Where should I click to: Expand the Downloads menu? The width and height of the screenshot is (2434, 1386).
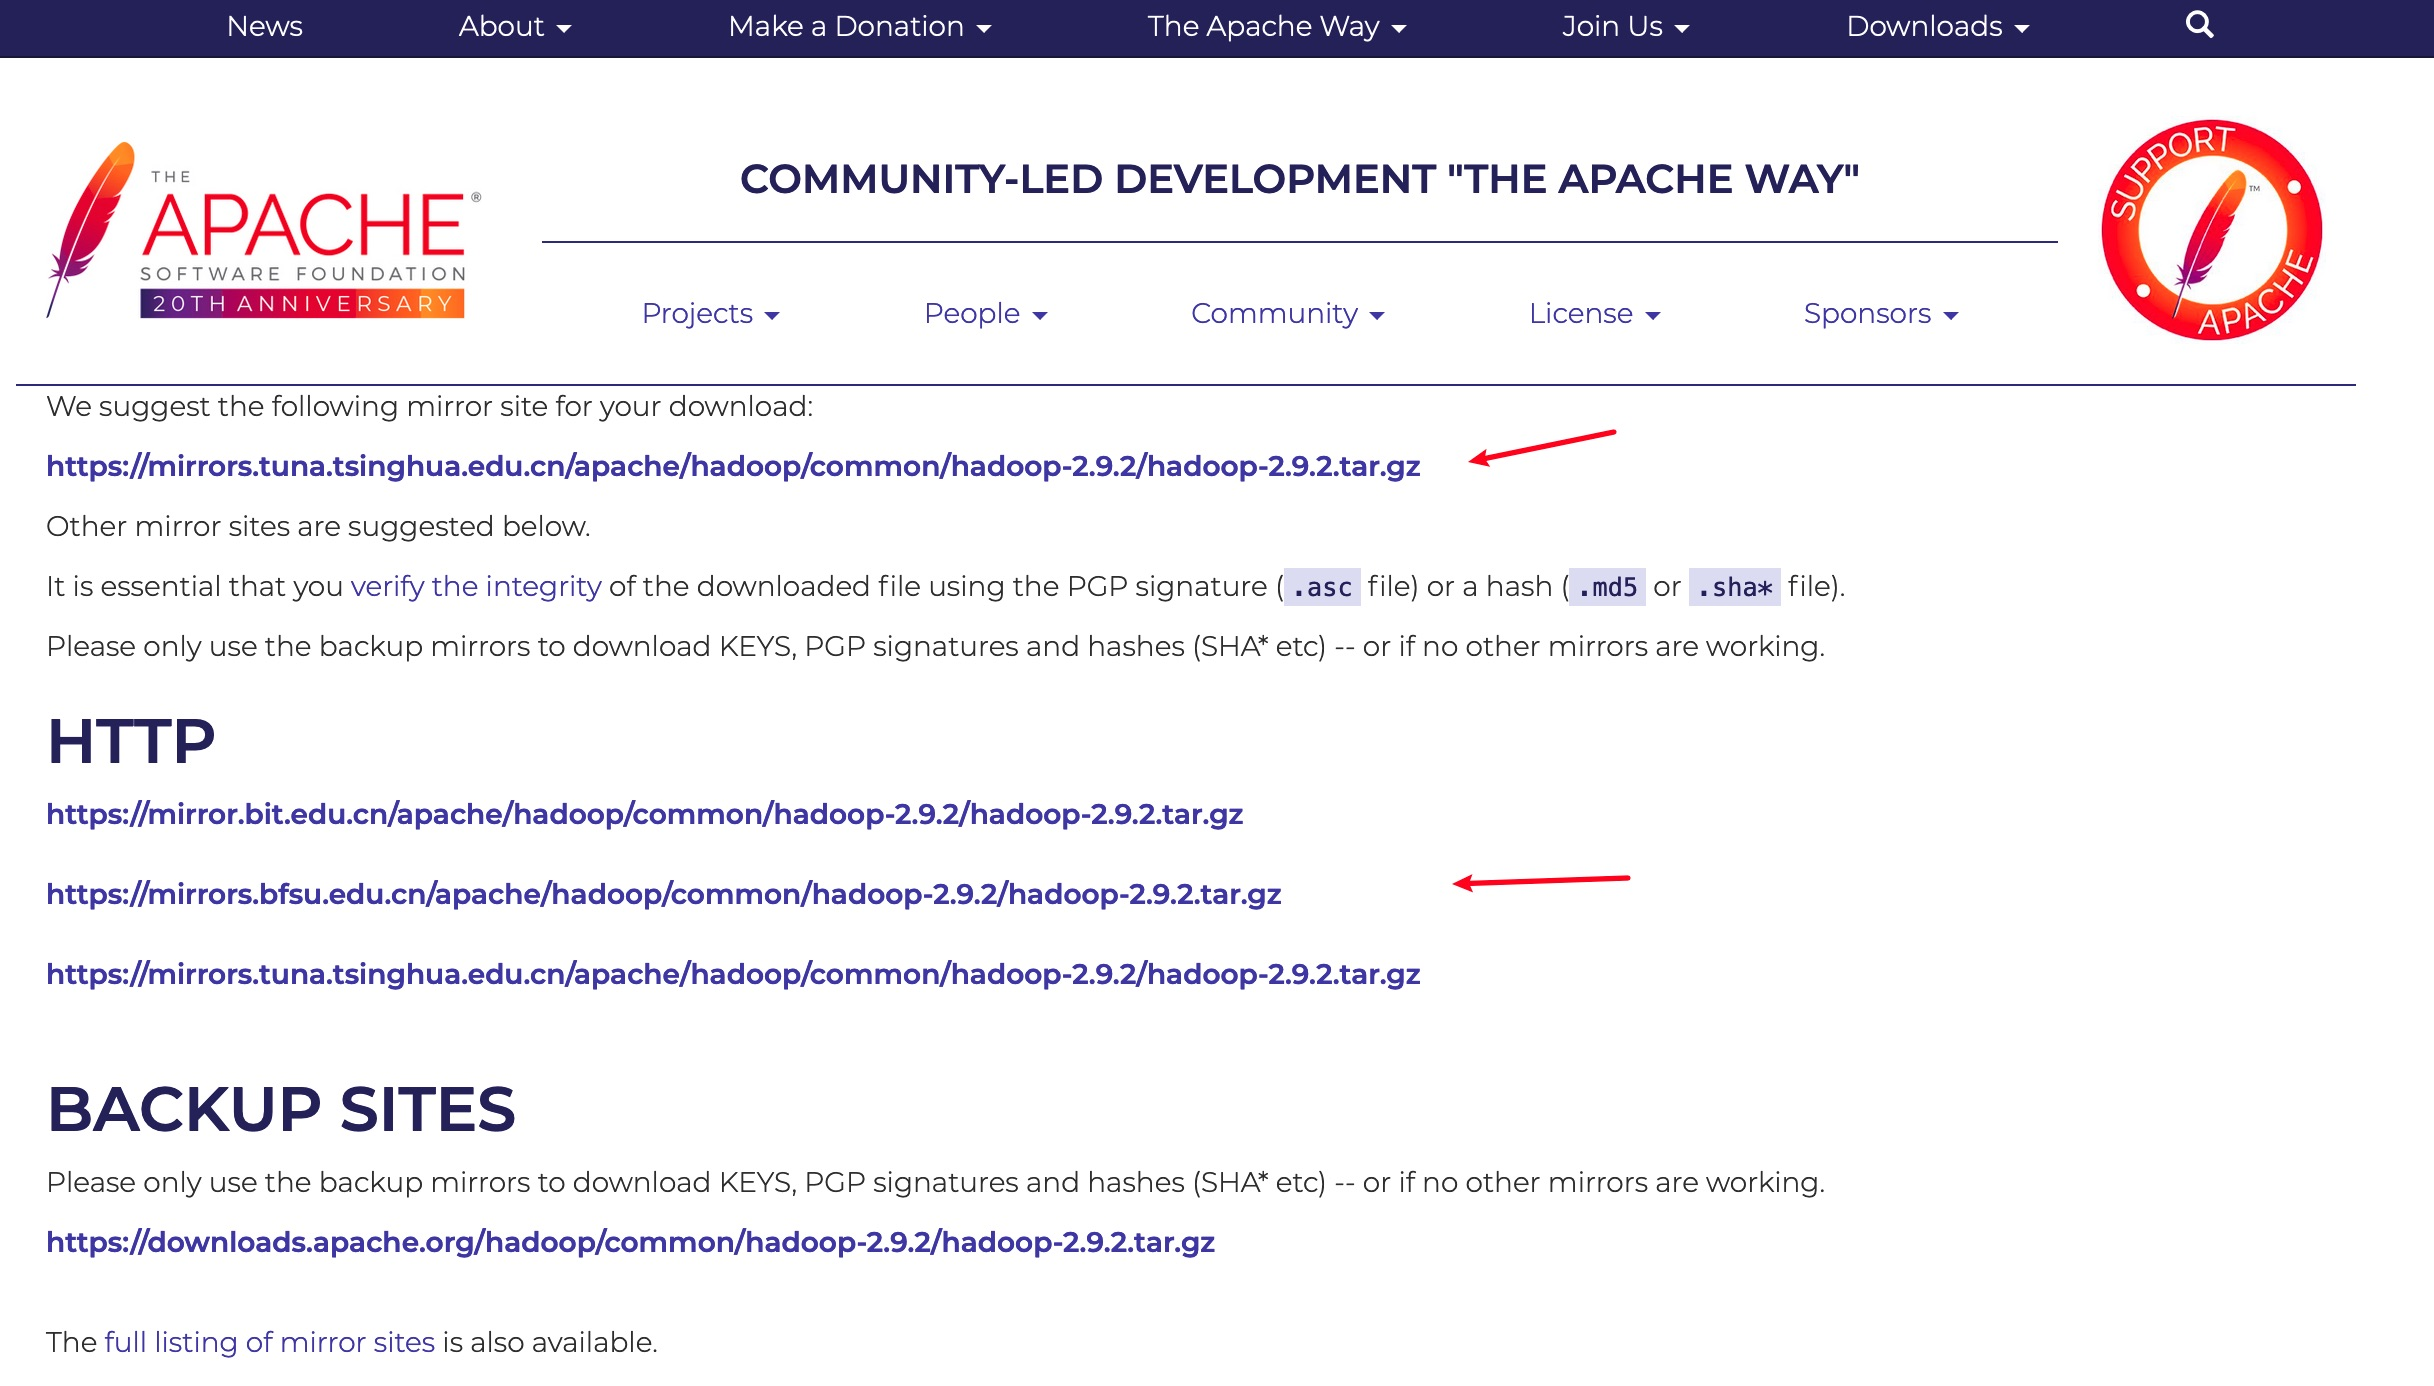point(1937,26)
